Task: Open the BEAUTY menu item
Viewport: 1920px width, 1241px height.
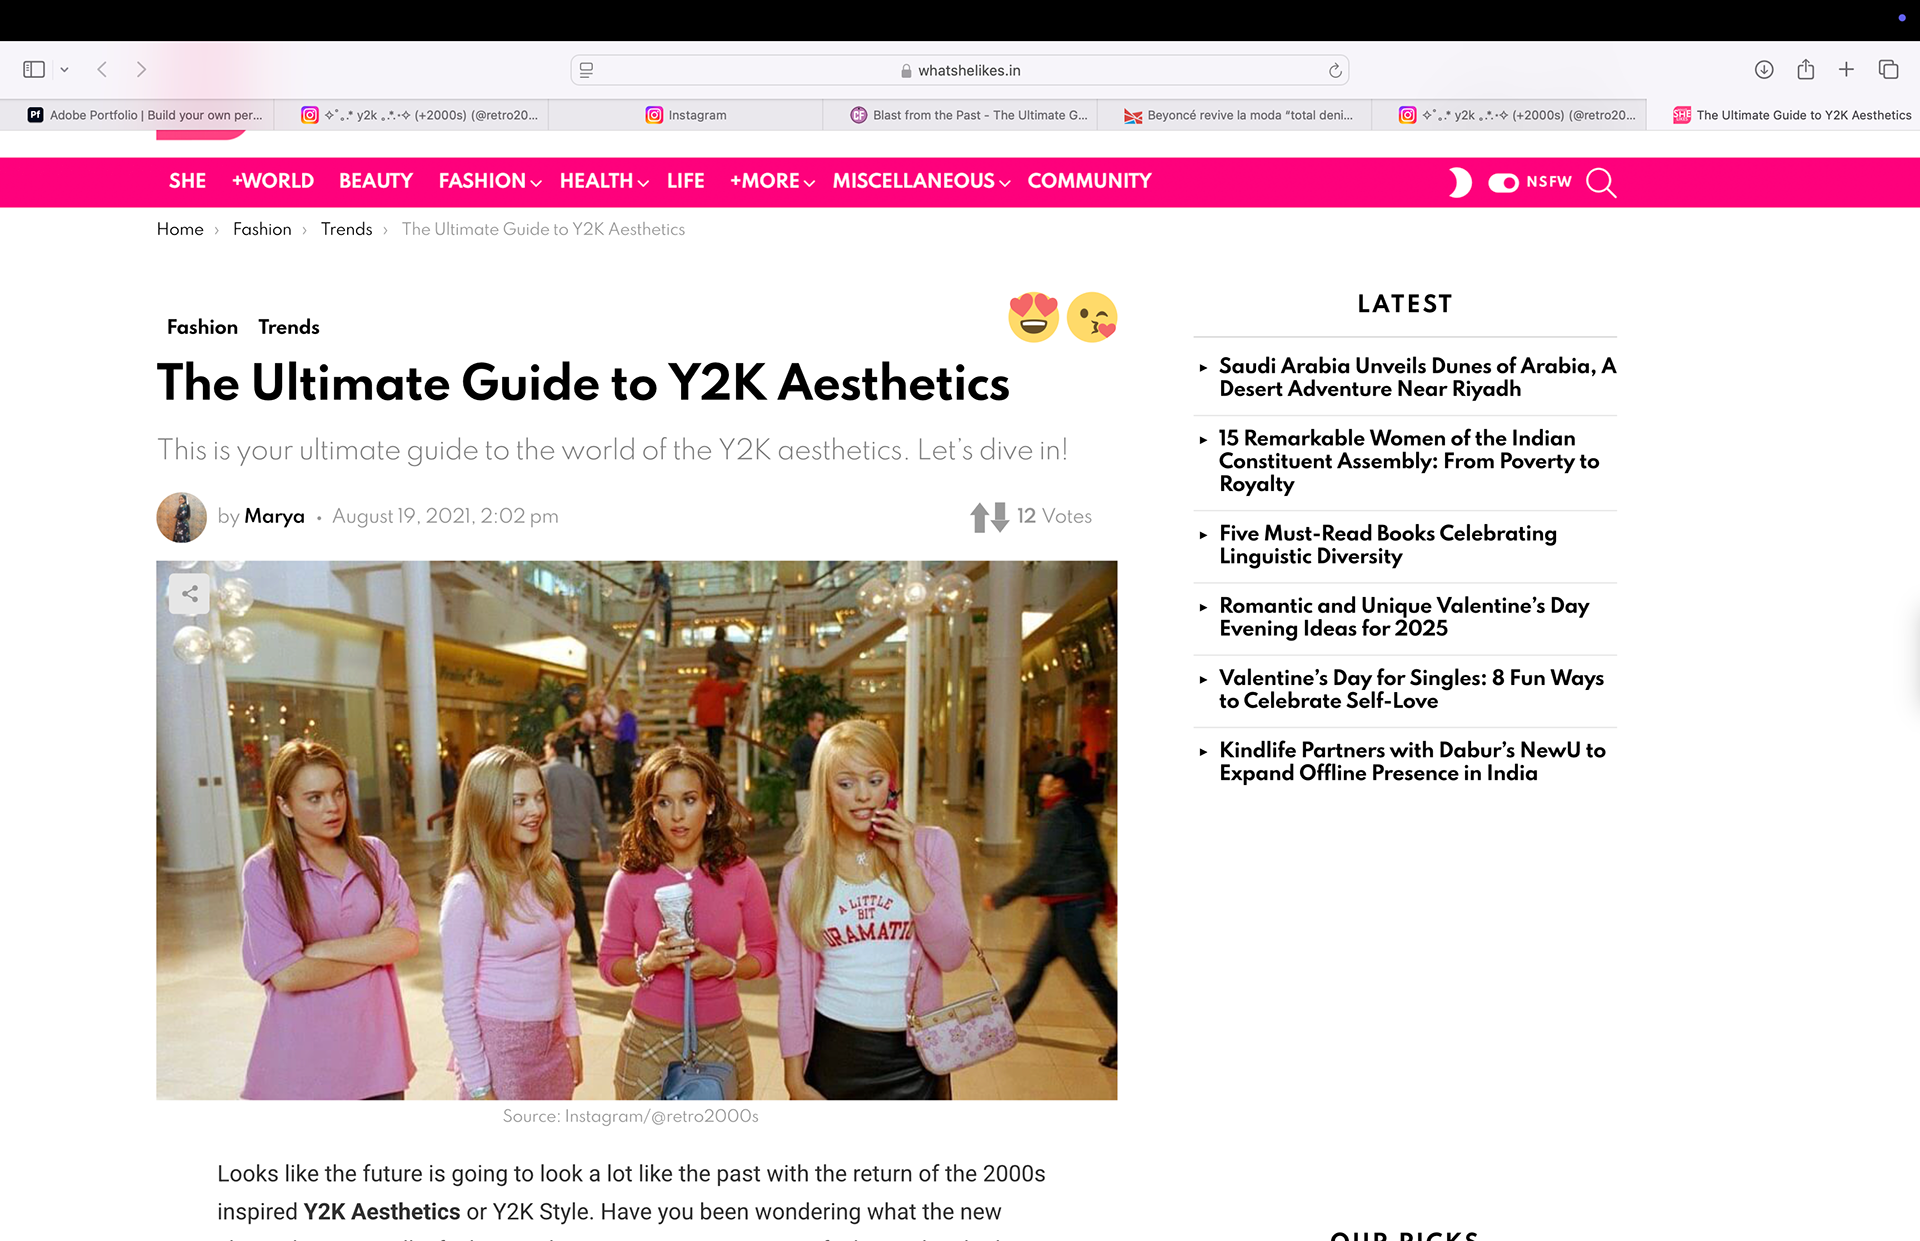Action: 376,181
